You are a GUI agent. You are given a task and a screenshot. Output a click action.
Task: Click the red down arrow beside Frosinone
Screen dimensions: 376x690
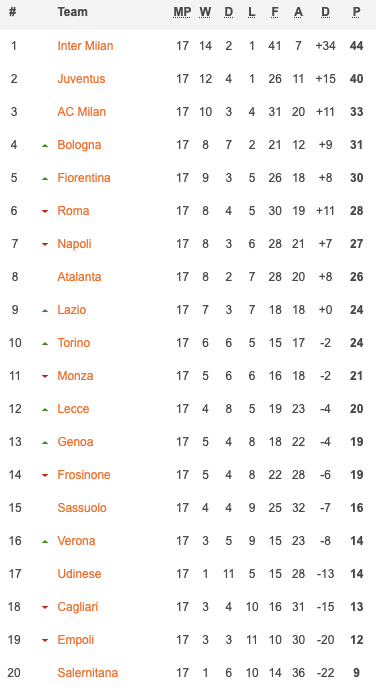click(45, 475)
